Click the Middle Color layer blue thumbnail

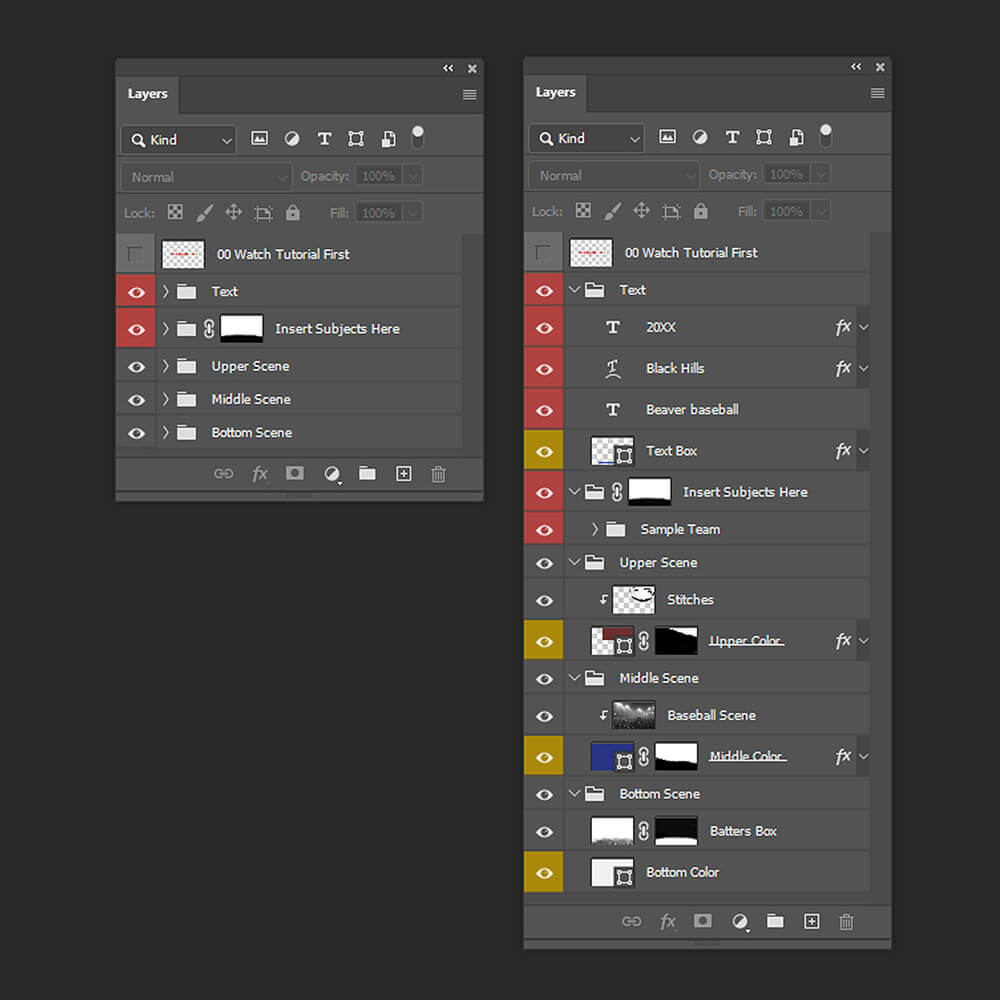click(x=609, y=755)
